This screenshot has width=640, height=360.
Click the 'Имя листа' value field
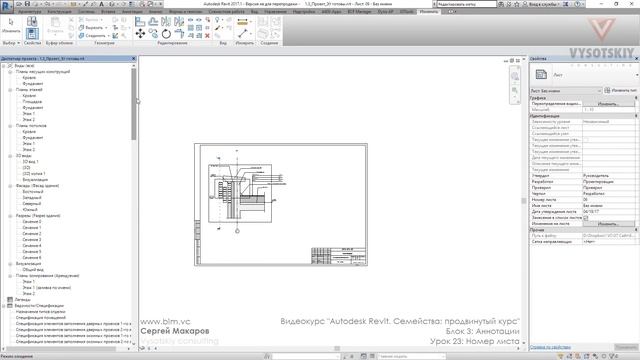[609, 206]
